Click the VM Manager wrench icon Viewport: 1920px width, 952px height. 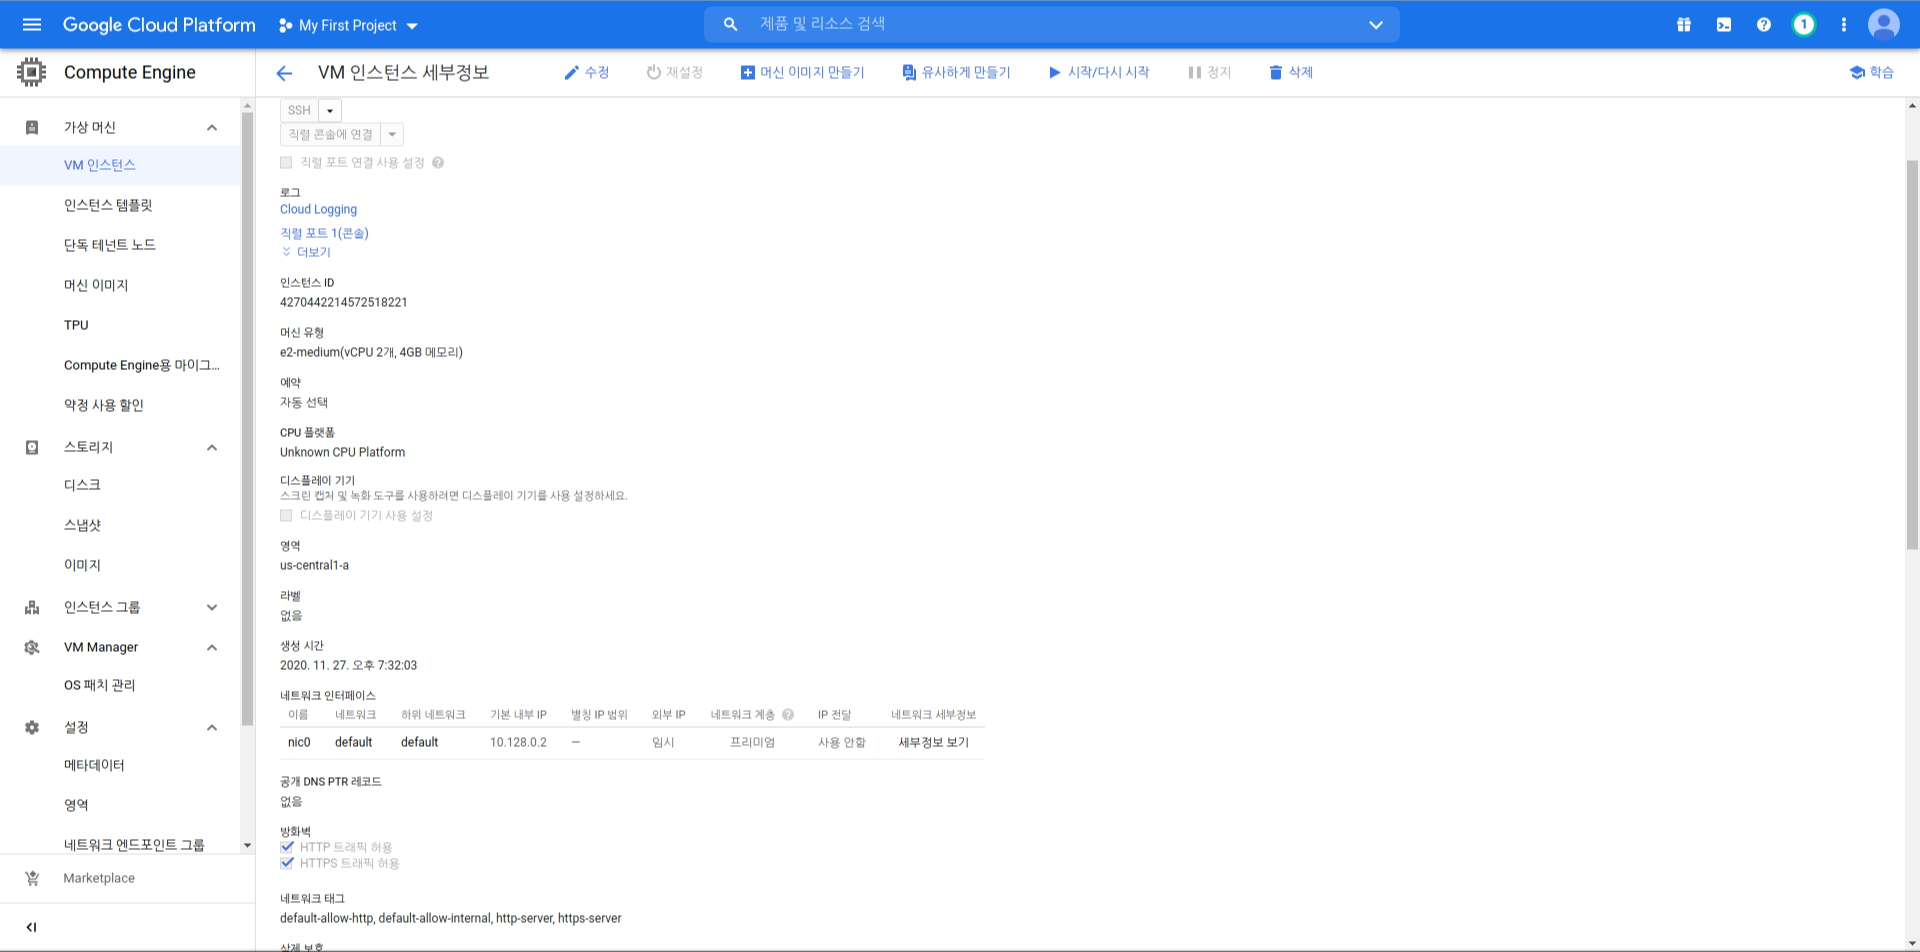pos(32,647)
